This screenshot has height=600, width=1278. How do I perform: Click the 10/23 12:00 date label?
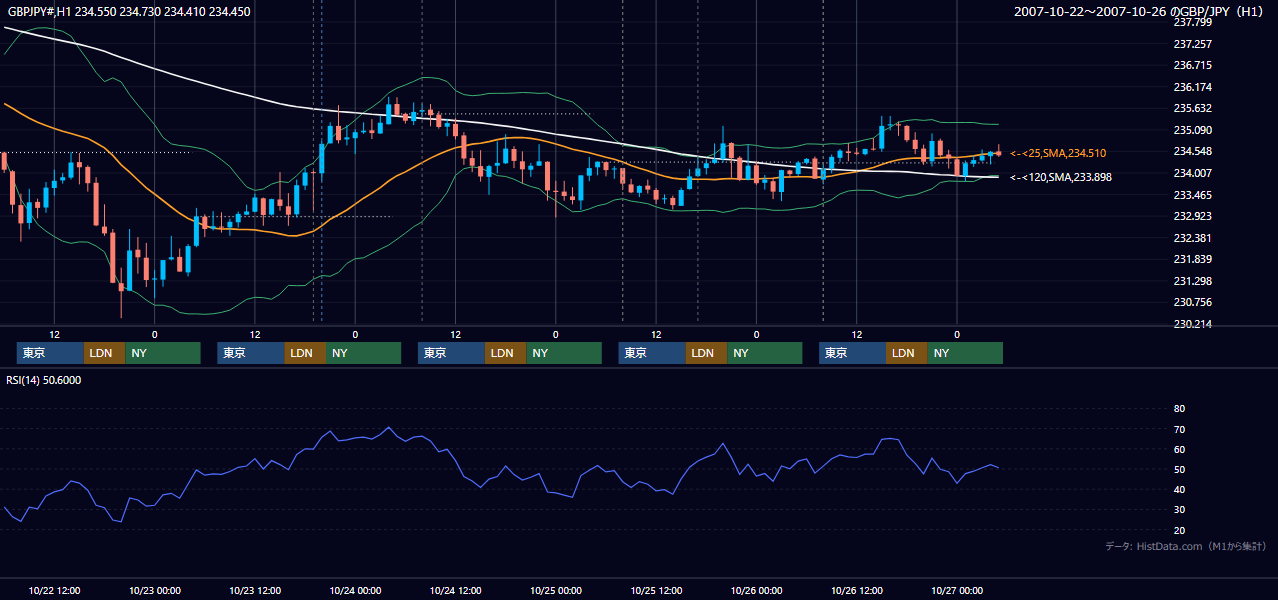tap(255, 590)
